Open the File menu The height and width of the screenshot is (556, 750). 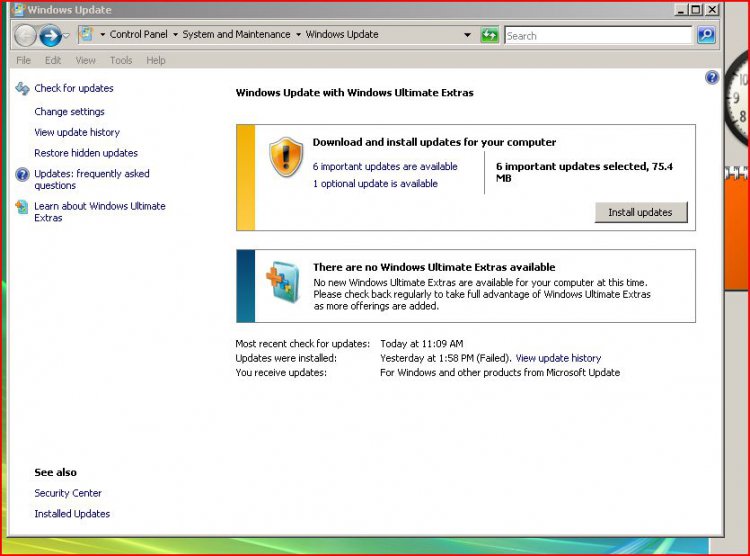pyautogui.click(x=23, y=60)
